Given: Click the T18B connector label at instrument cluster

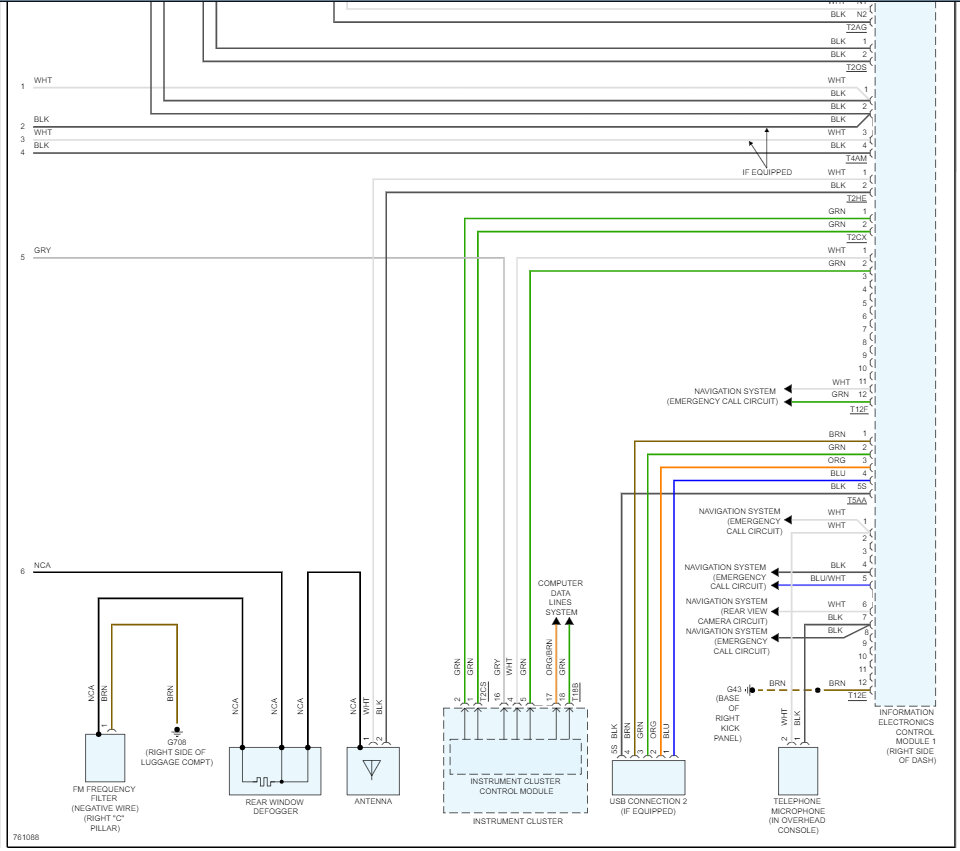Looking at the screenshot, I should [x=575, y=691].
